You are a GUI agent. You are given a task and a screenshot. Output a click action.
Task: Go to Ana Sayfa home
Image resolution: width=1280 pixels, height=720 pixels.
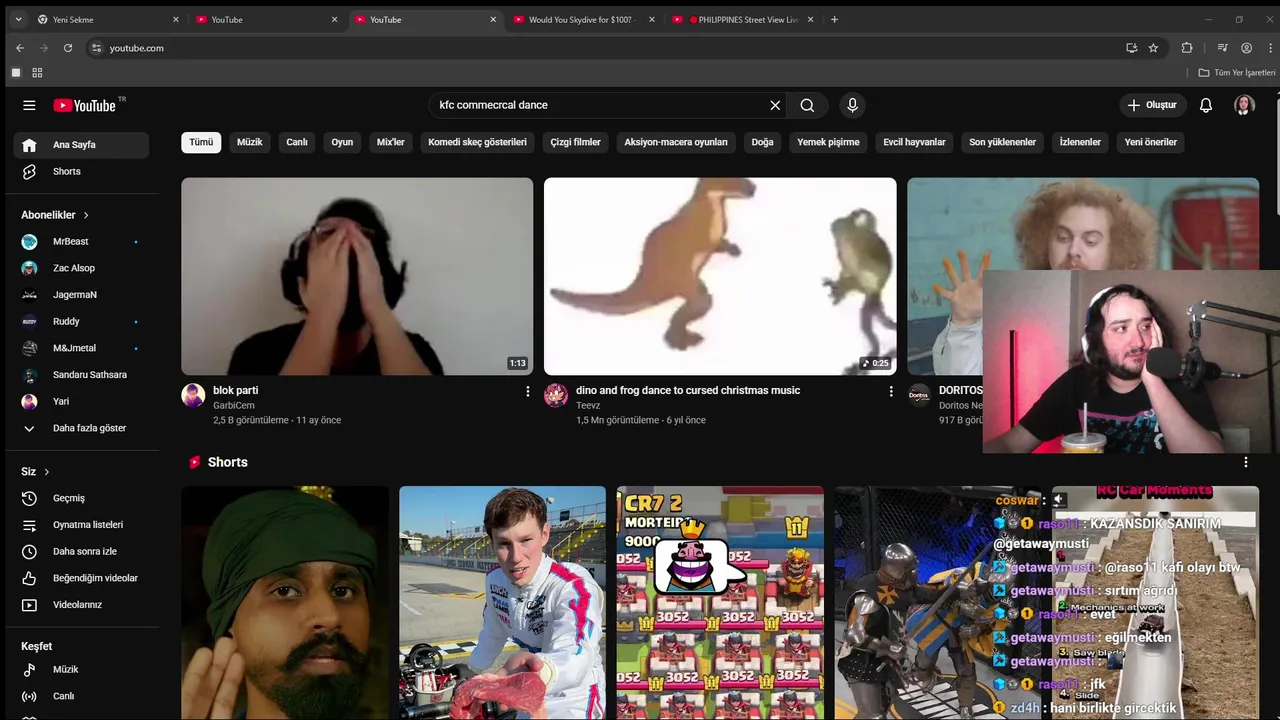tap(81, 145)
